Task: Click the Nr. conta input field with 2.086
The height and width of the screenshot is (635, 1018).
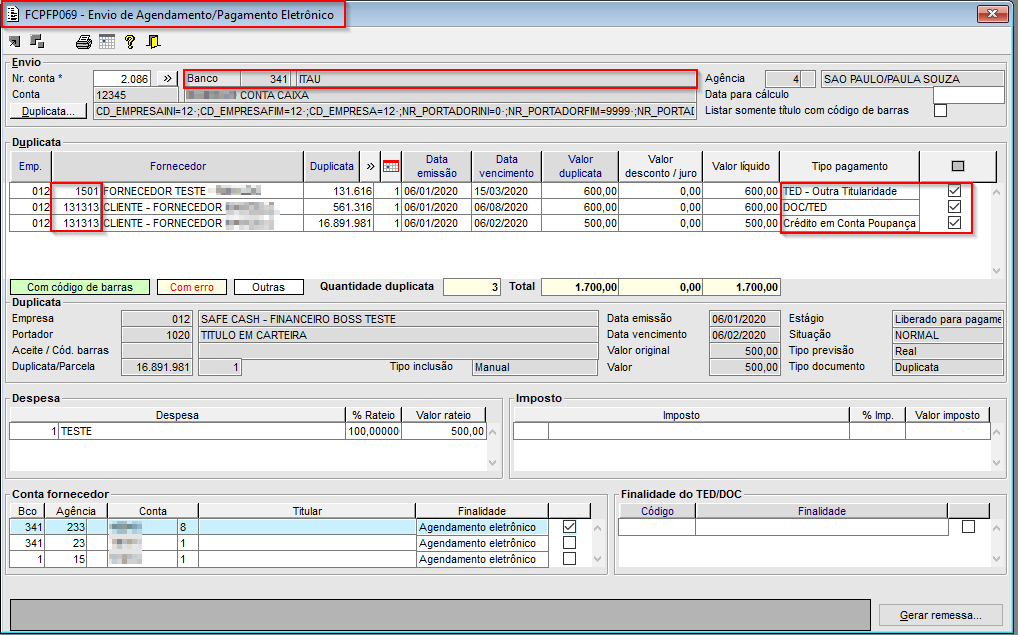Action: (122, 79)
